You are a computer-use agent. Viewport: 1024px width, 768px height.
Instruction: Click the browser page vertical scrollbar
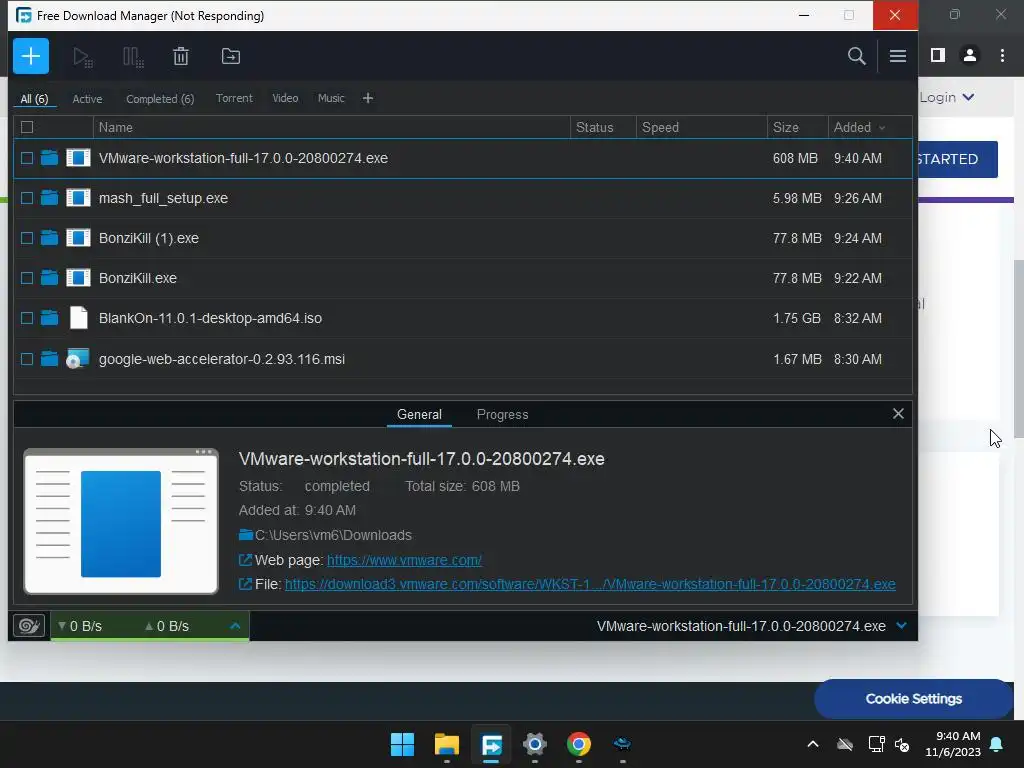[1018, 349]
